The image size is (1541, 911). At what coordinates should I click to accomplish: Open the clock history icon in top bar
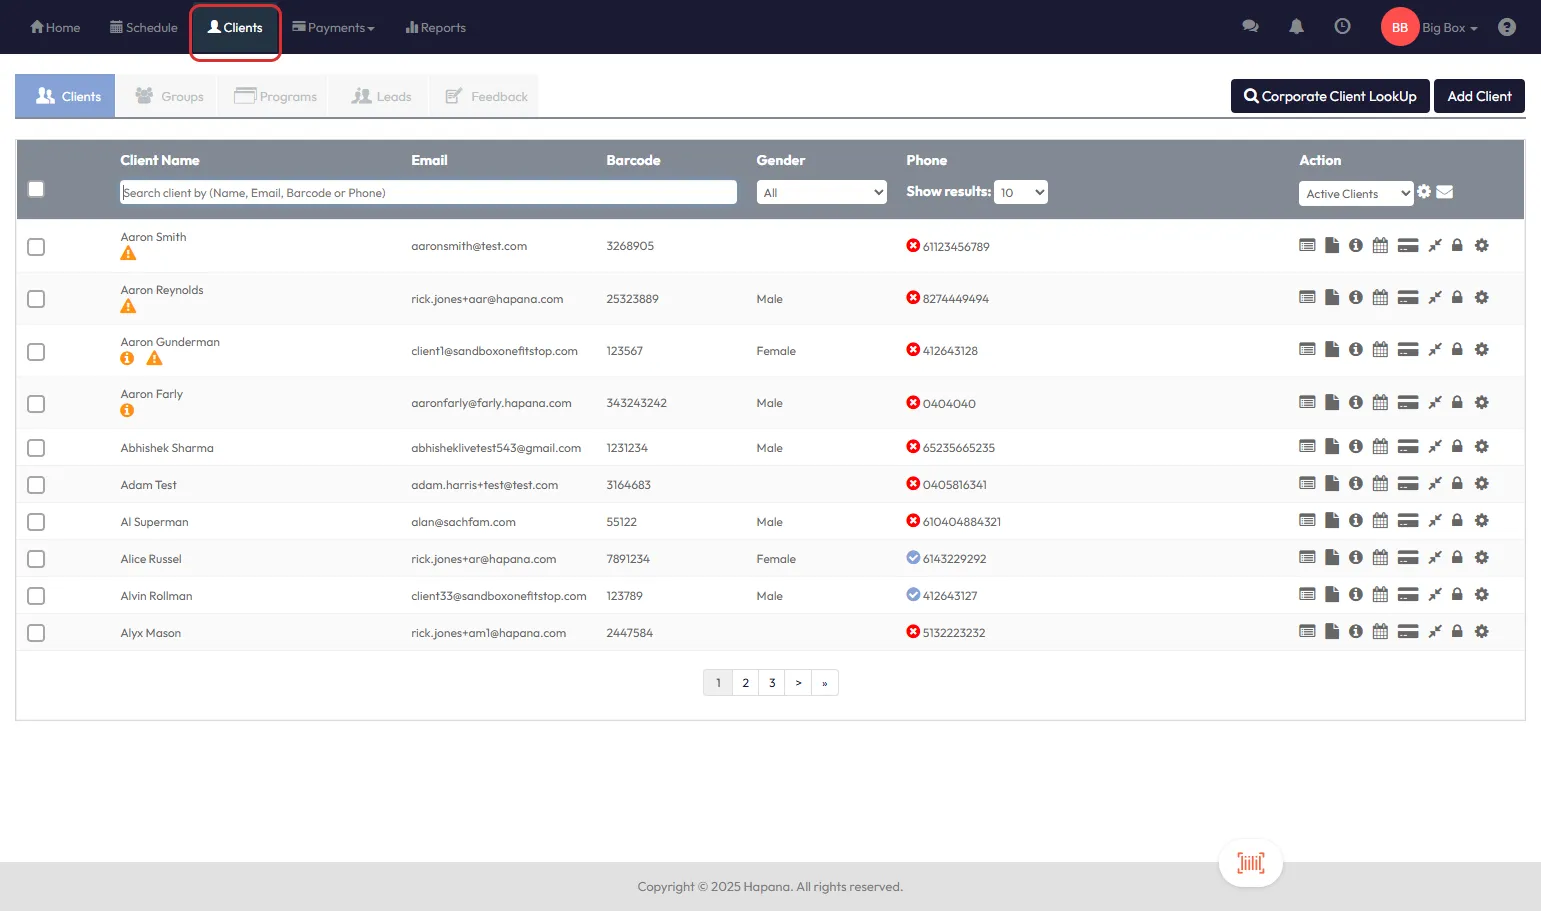point(1342,27)
